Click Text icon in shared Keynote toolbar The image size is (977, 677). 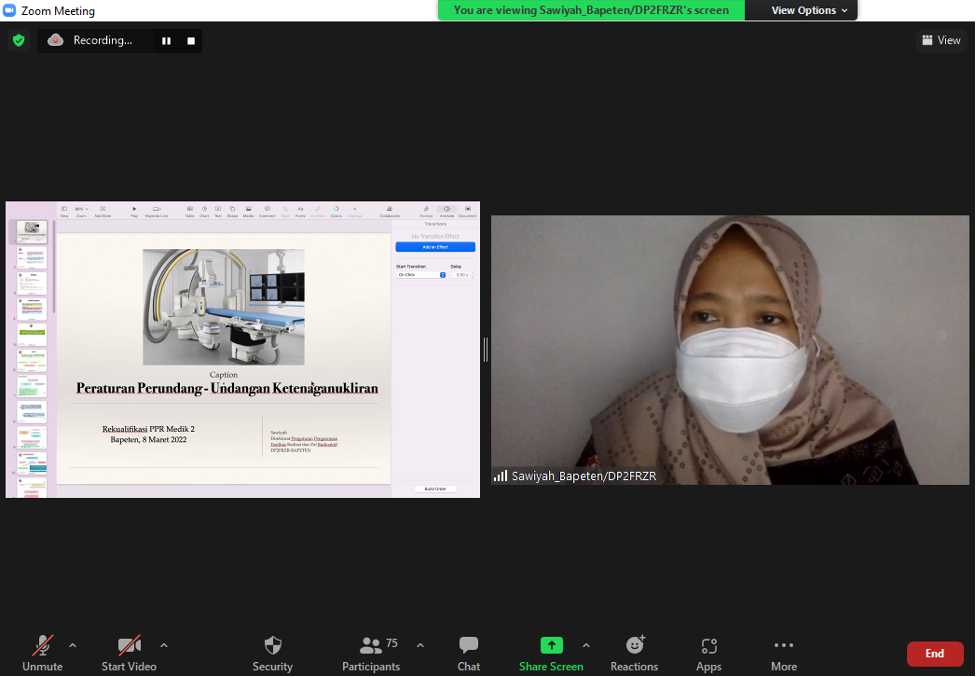218,211
